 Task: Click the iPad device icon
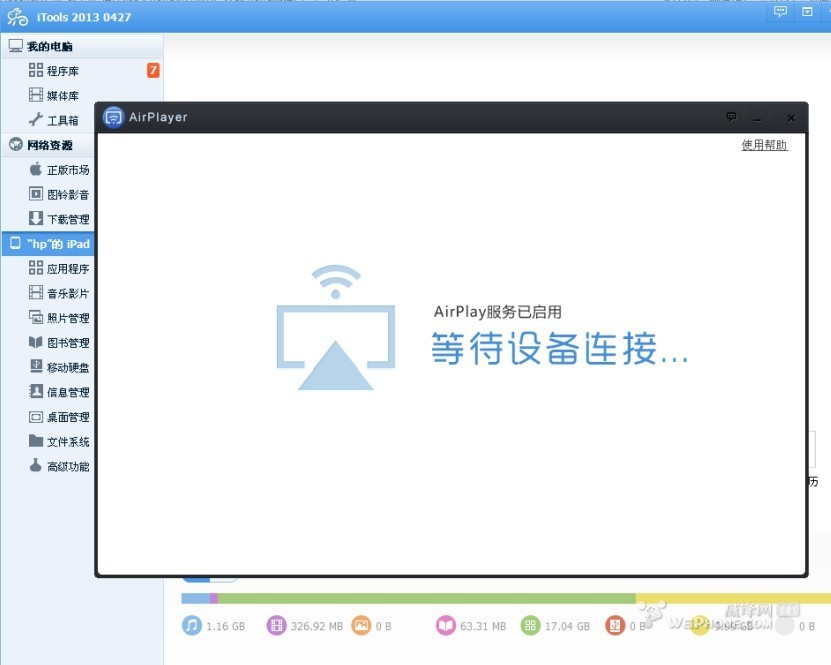point(15,243)
